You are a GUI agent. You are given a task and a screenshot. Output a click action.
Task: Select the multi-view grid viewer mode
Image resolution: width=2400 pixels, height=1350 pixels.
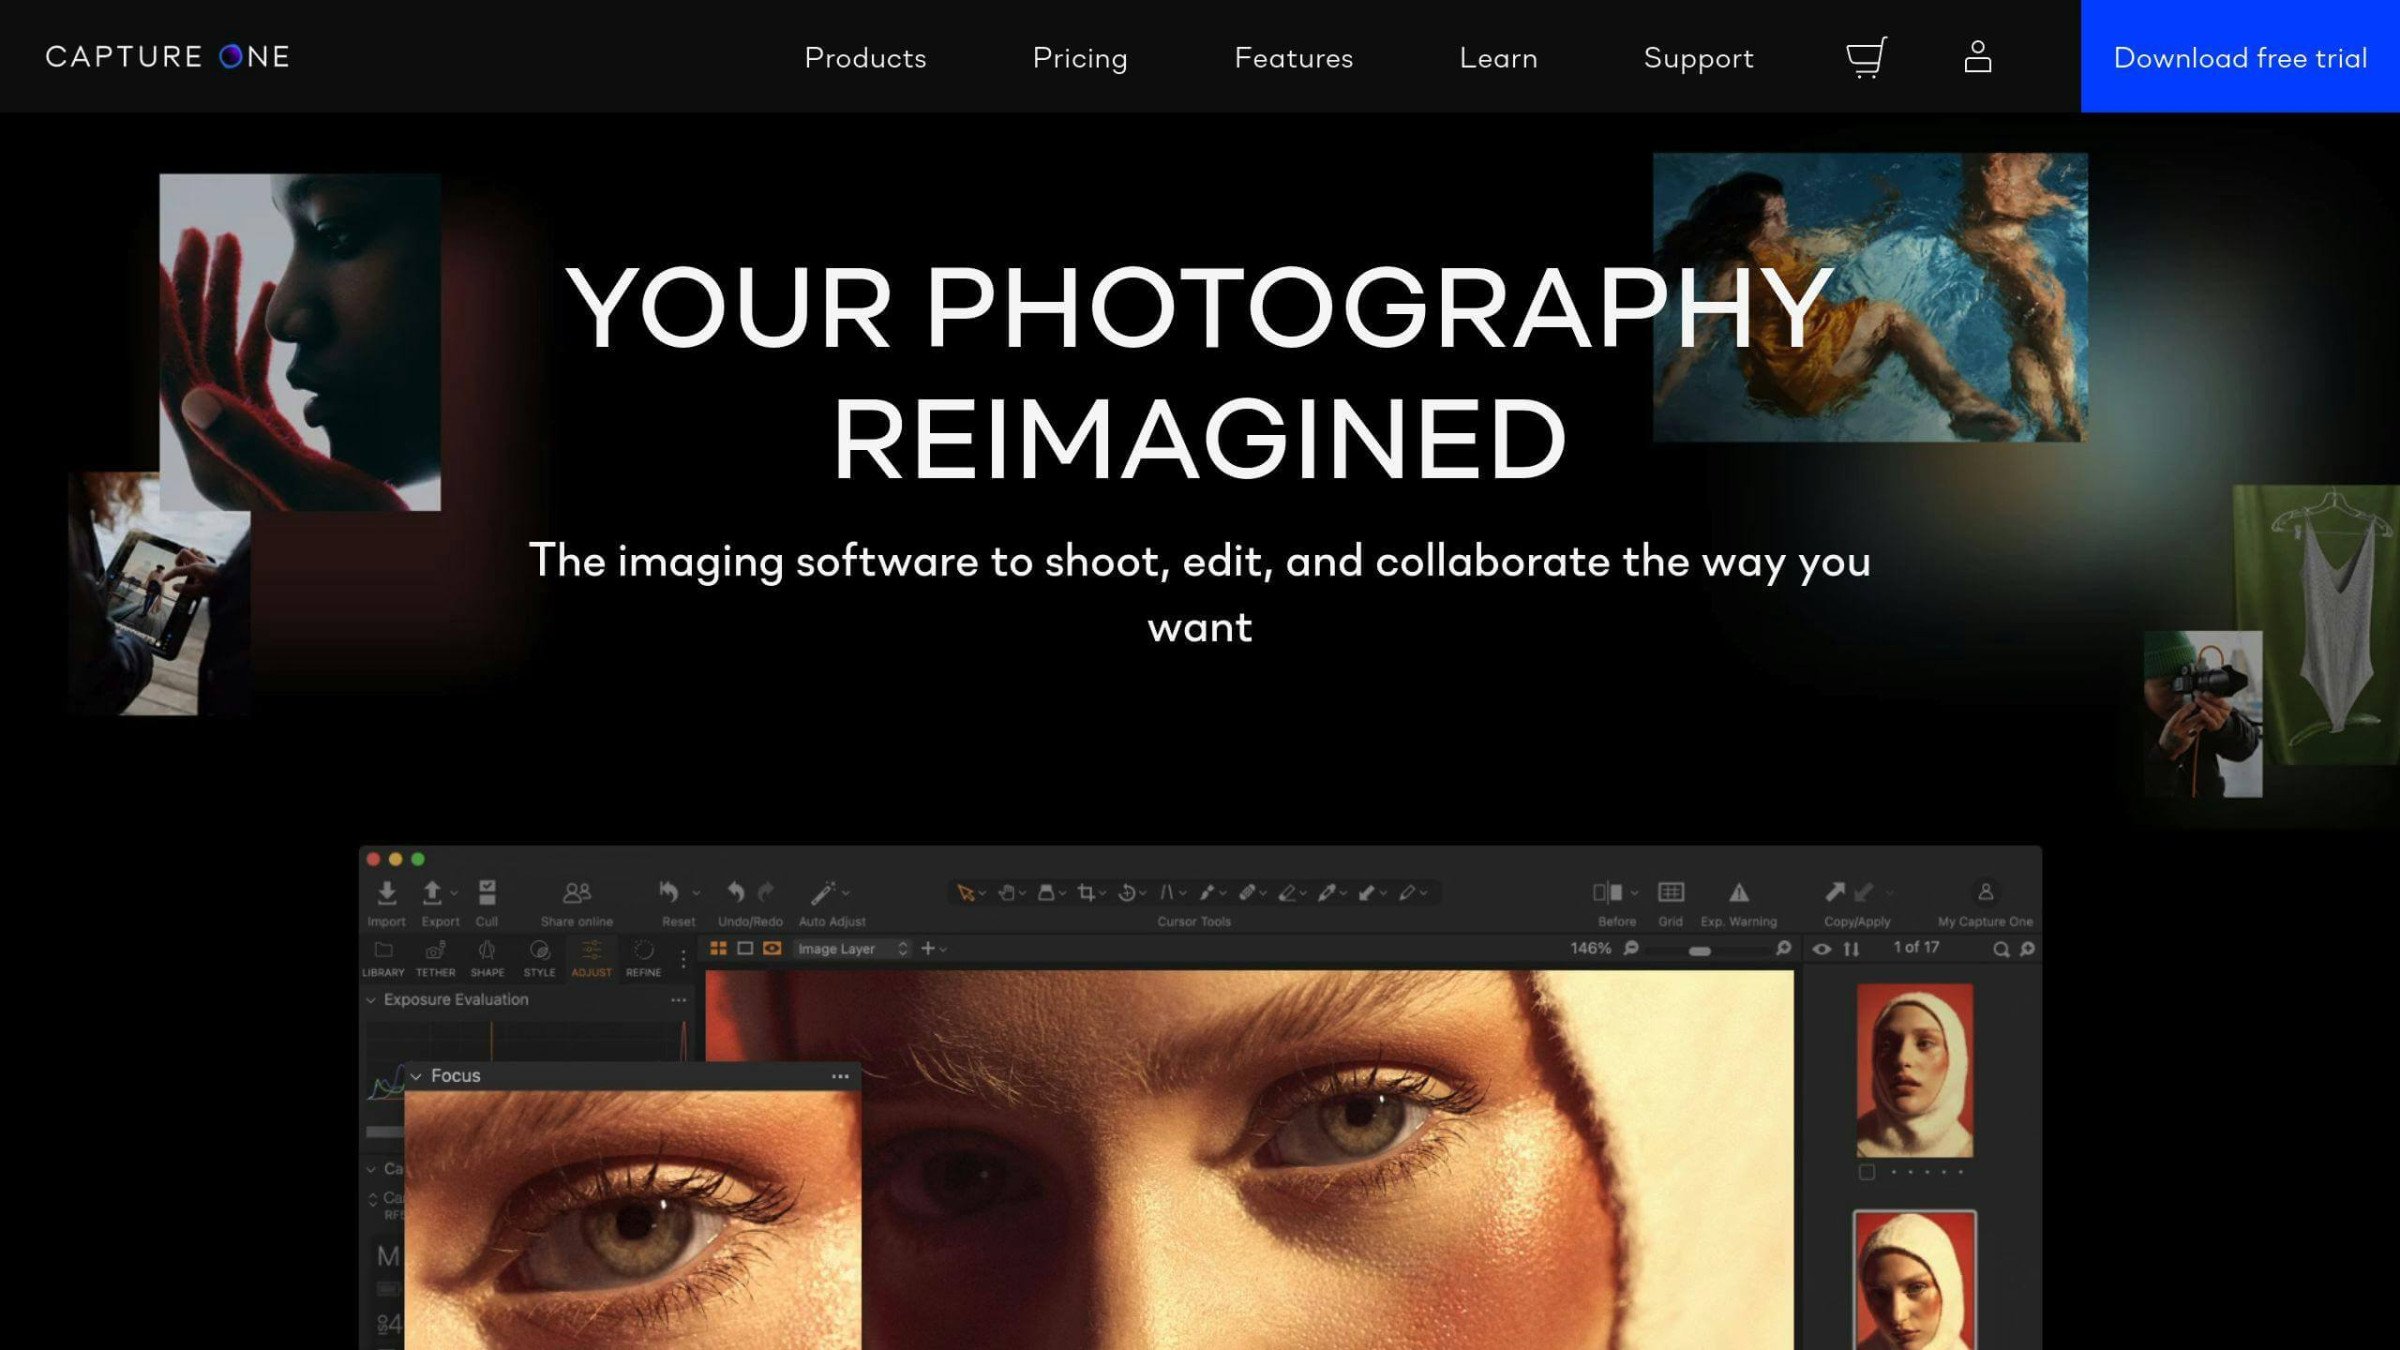pyautogui.click(x=718, y=948)
